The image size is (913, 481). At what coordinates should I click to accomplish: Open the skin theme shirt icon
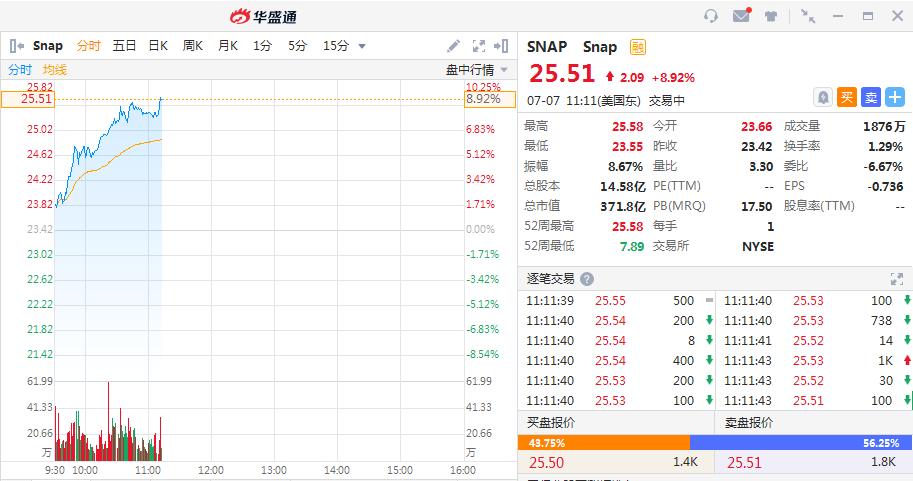click(771, 16)
